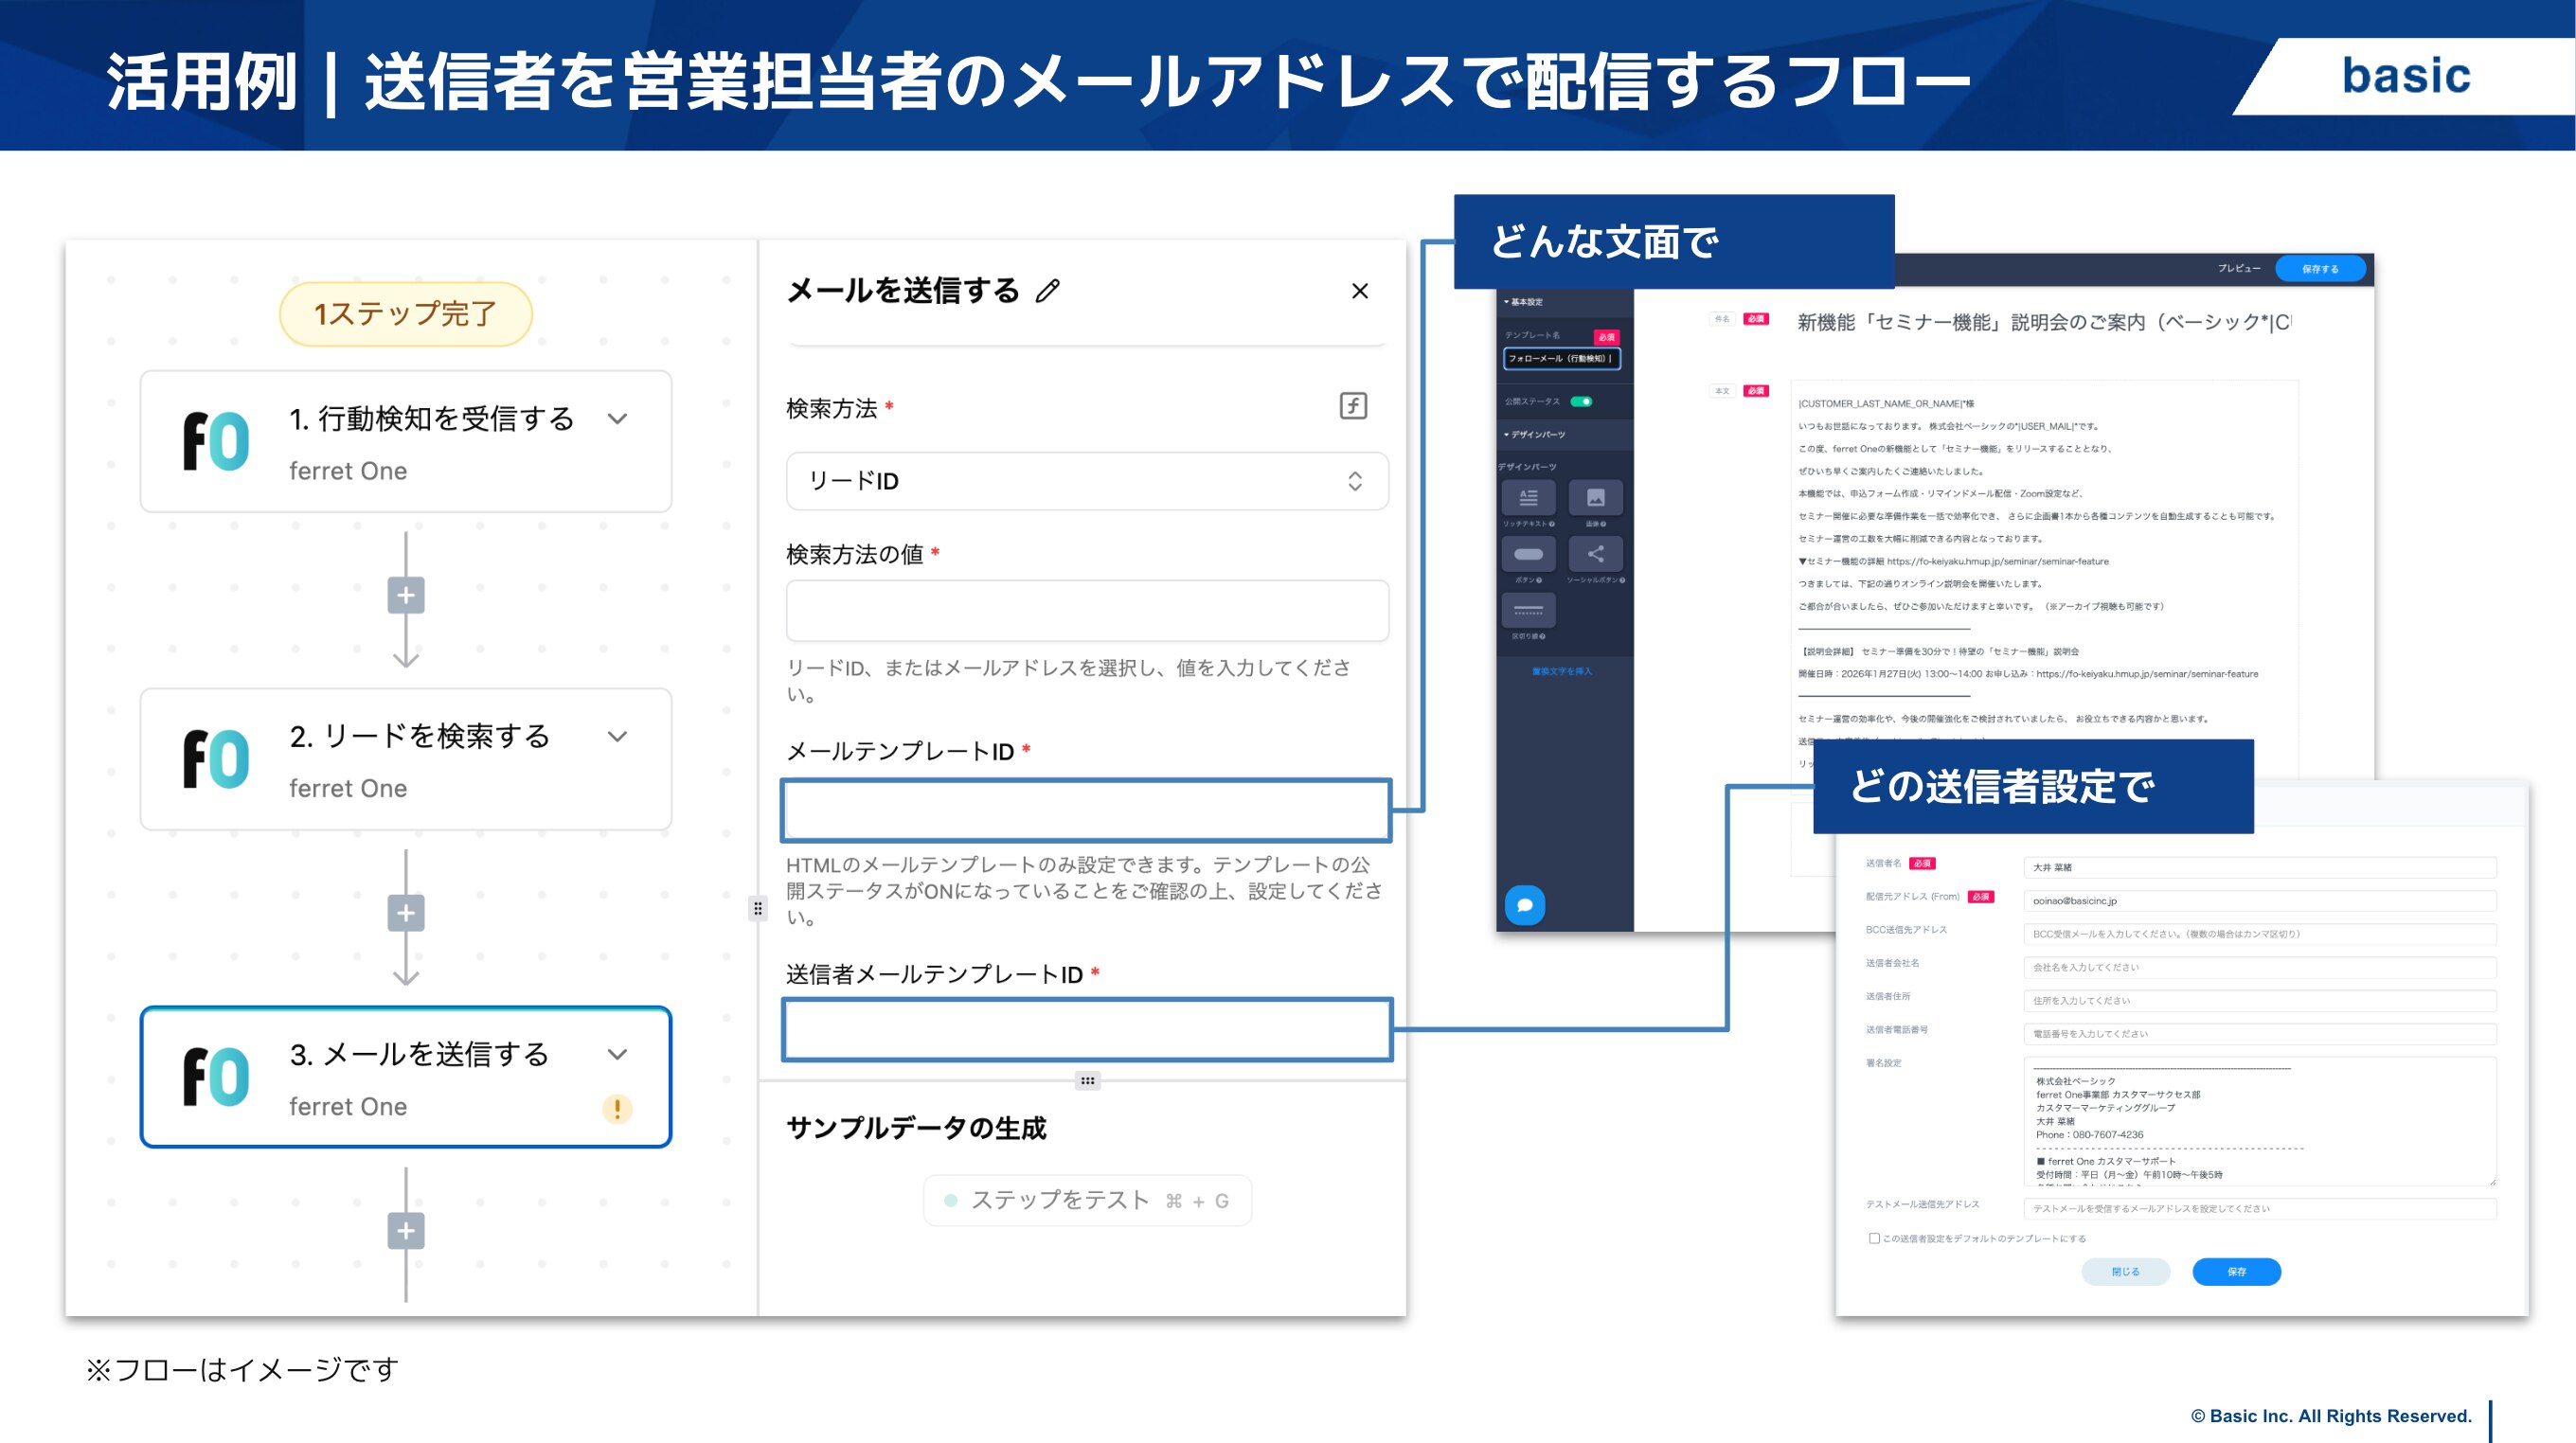Click the blue 保存 button in sender settings
The height and width of the screenshot is (1443, 2576).
click(x=2236, y=1272)
